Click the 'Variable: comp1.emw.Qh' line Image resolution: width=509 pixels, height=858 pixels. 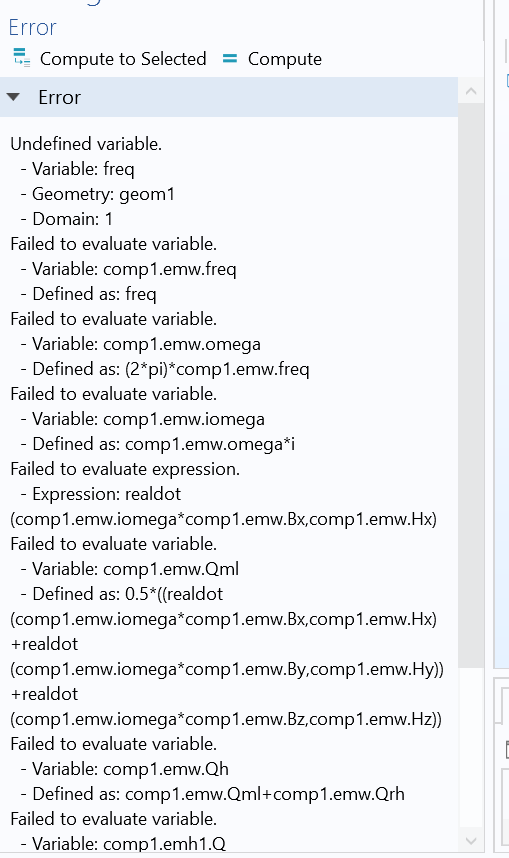[x=125, y=769]
